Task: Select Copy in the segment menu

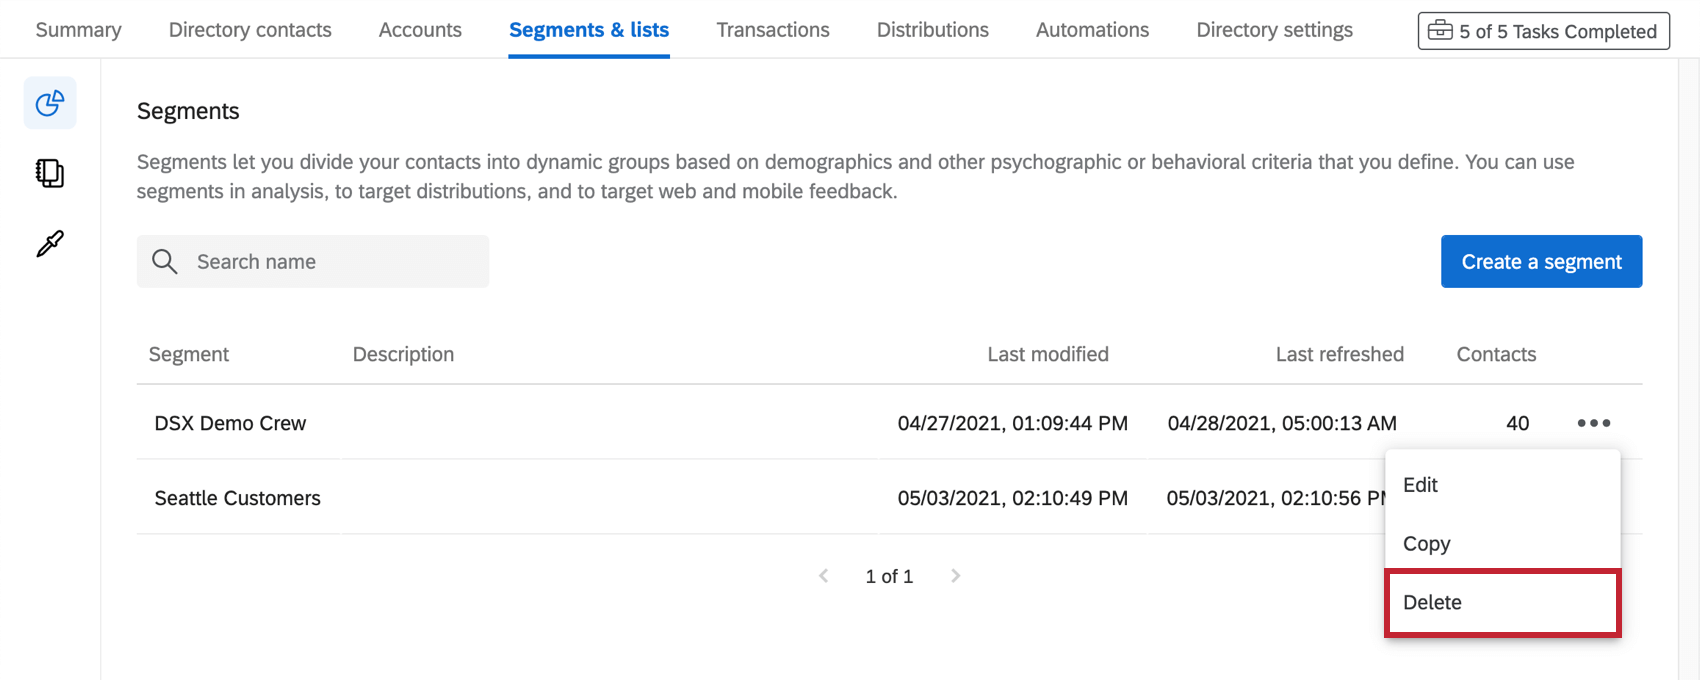Action: 1426,544
